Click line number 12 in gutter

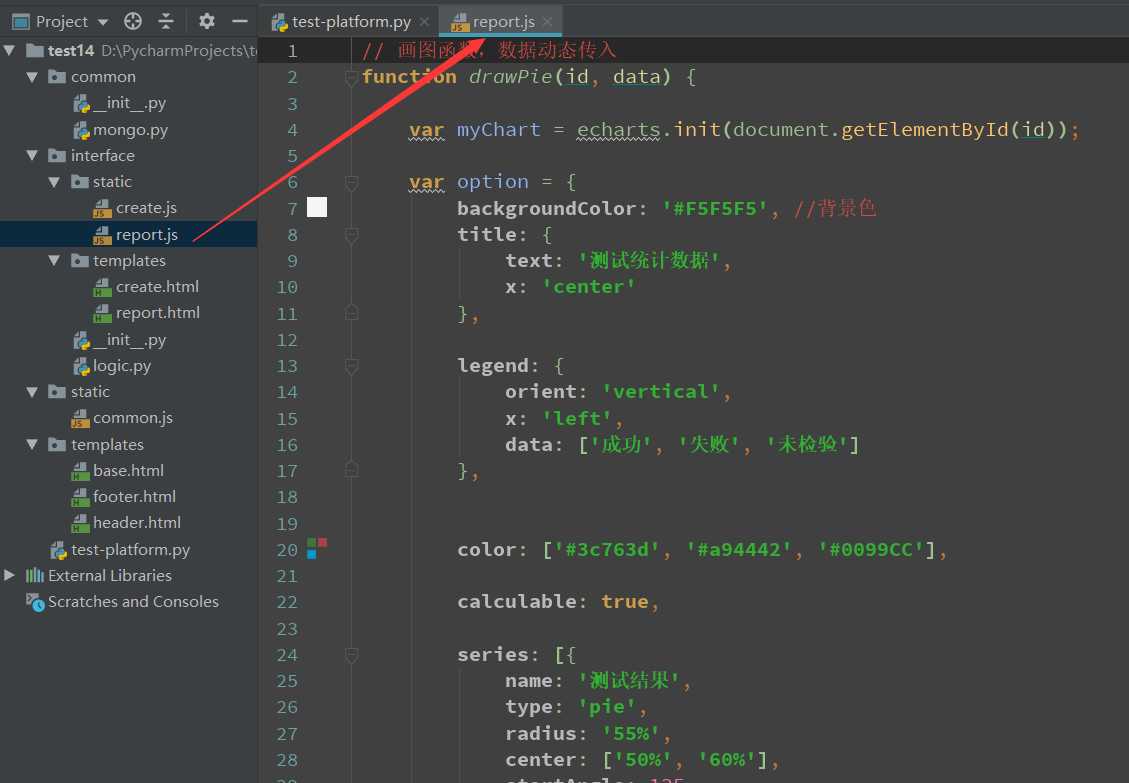tap(287, 339)
